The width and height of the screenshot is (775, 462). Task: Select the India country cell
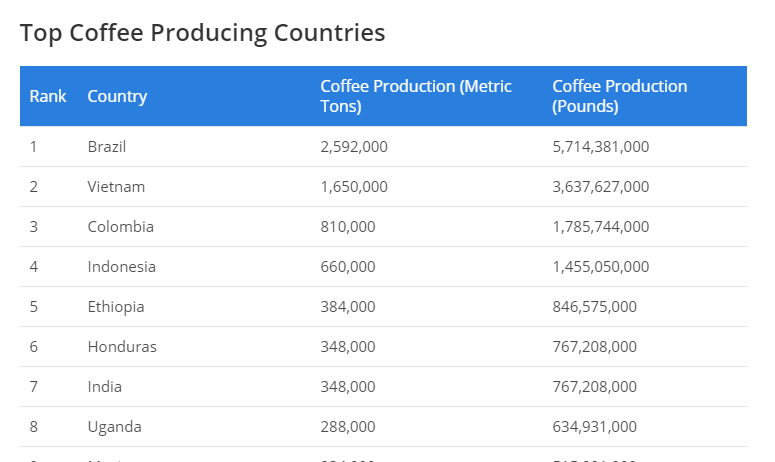[x=105, y=387]
